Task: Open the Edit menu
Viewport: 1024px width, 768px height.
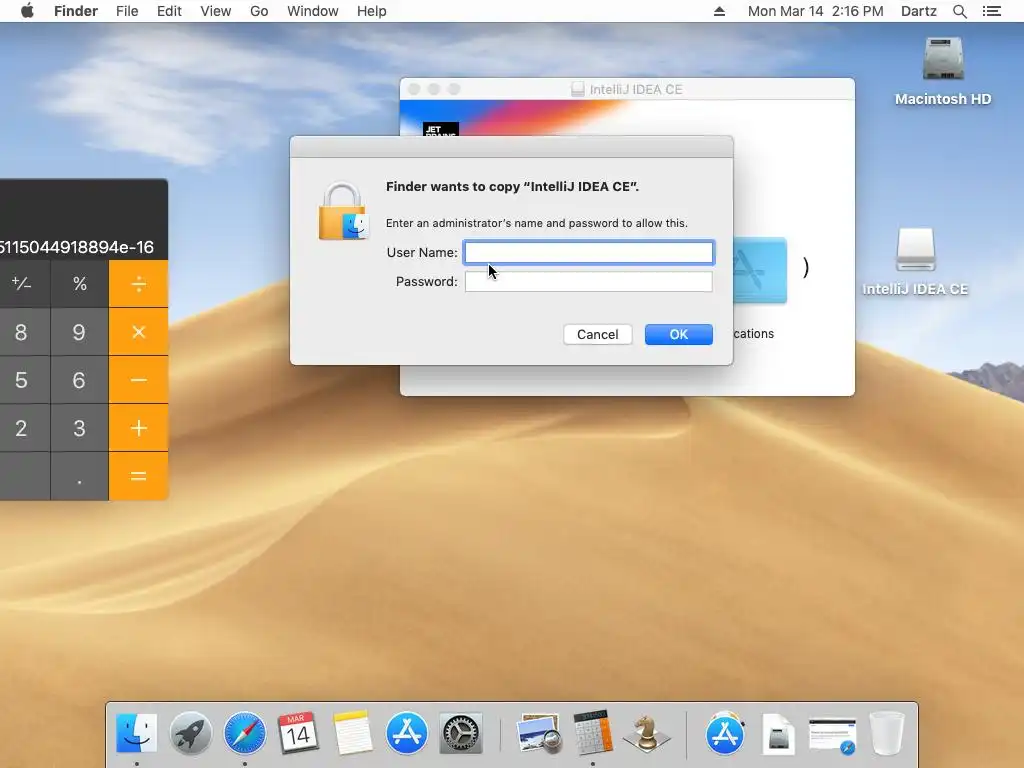Action: (169, 11)
